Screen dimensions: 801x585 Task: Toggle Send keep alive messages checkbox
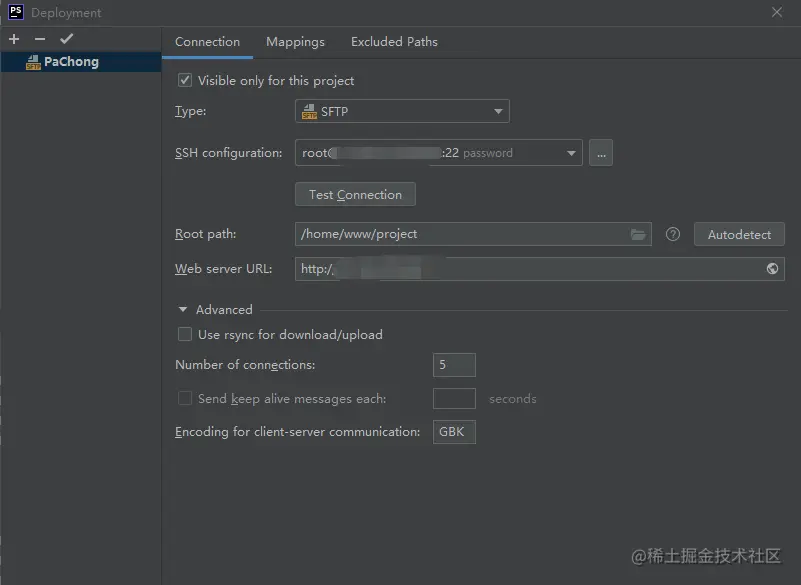click(x=184, y=399)
